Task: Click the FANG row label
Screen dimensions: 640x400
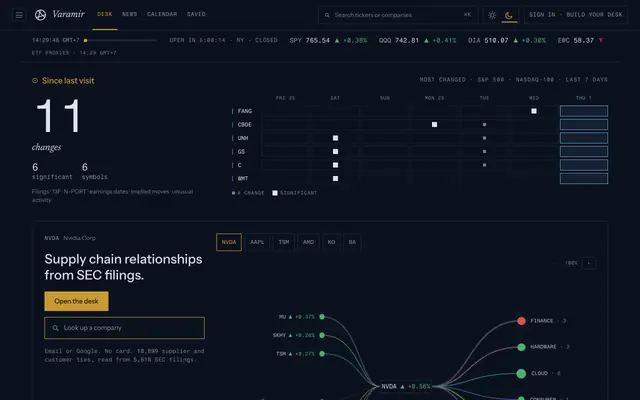Action: click(x=244, y=111)
